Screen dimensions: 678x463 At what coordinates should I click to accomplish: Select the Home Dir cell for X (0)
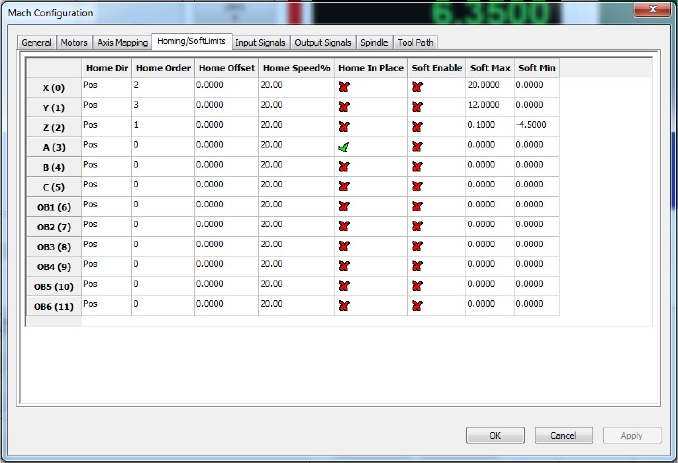click(106, 87)
